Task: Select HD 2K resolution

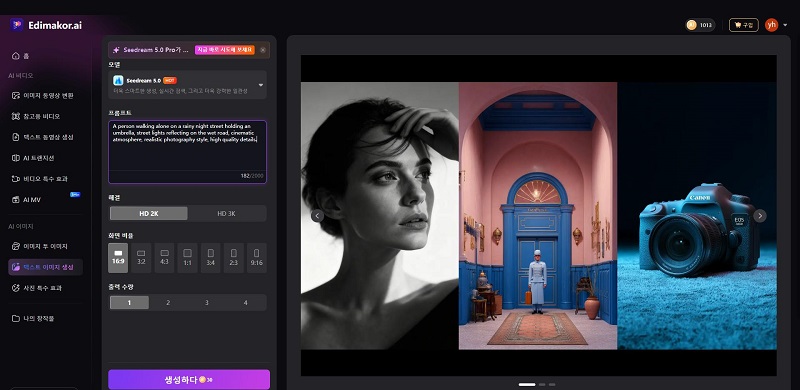Action: (148, 213)
